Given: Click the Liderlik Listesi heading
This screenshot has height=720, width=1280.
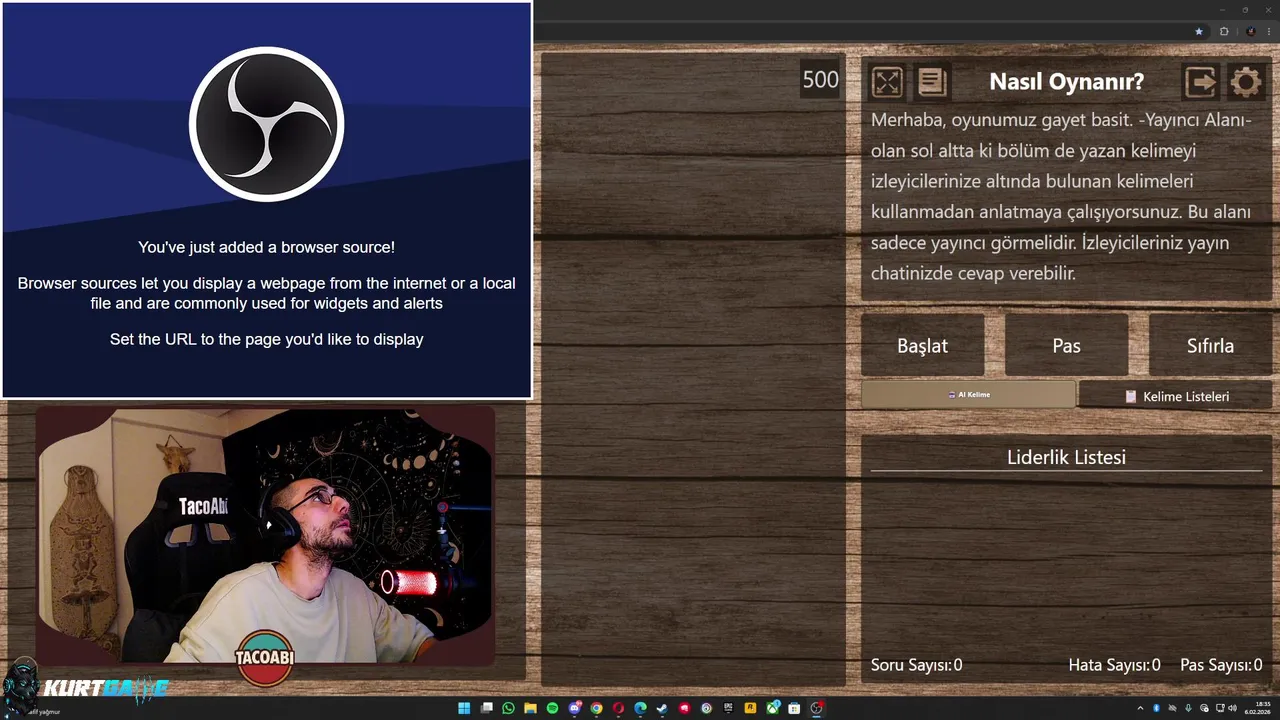Looking at the screenshot, I should pyautogui.click(x=1066, y=457).
